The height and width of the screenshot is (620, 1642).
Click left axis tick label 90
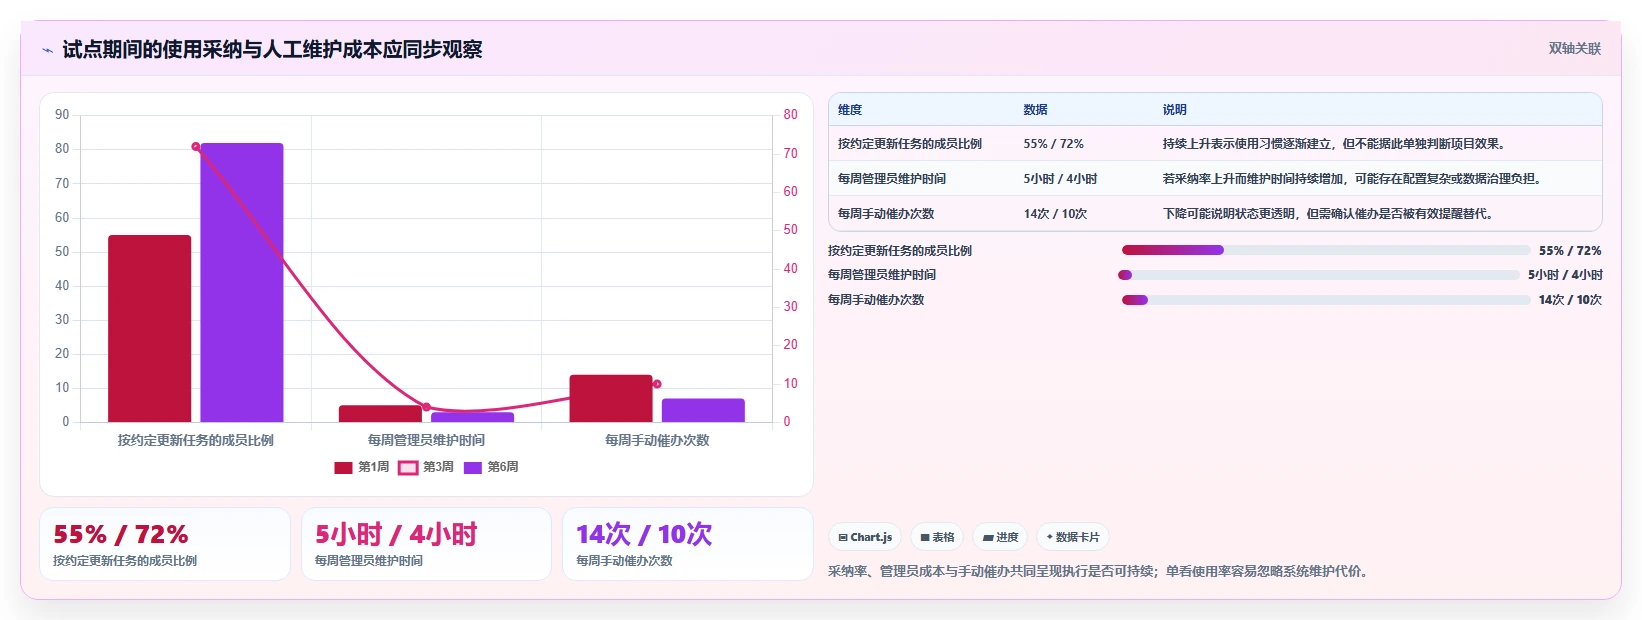tap(62, 115)
